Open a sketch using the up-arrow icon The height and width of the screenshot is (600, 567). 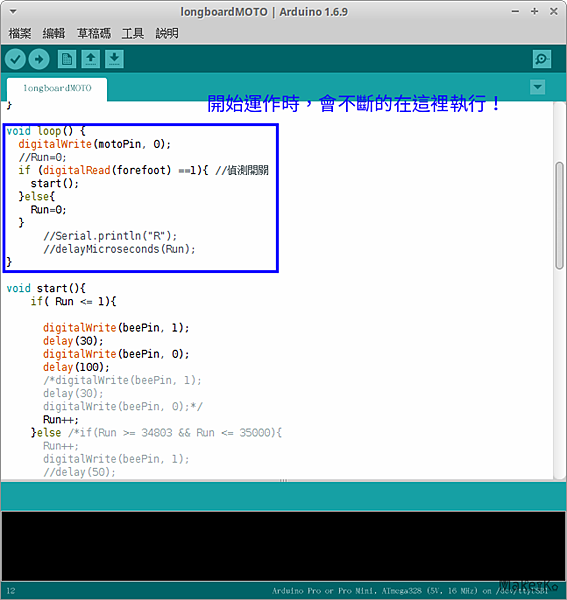(91, 59)
